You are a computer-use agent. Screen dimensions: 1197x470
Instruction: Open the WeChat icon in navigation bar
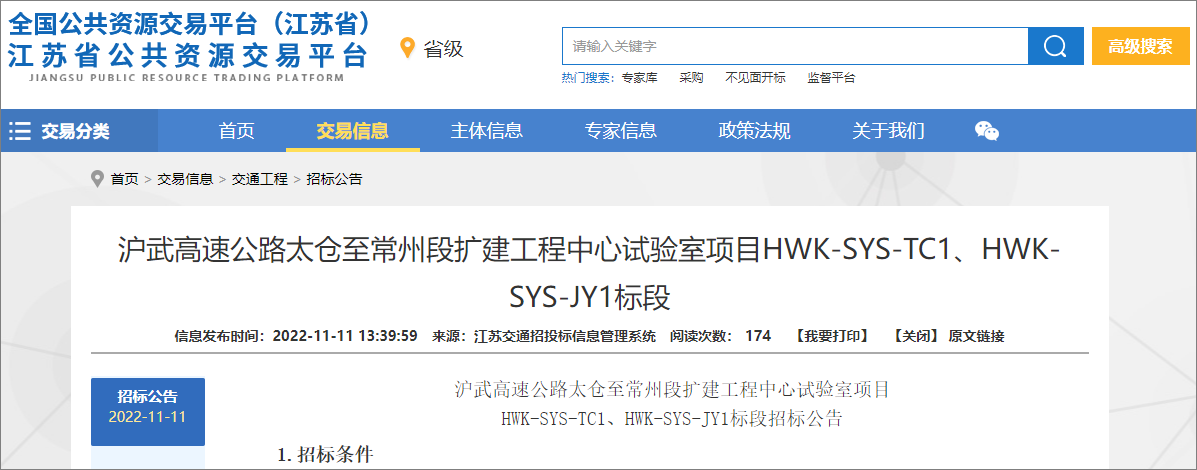986,131
